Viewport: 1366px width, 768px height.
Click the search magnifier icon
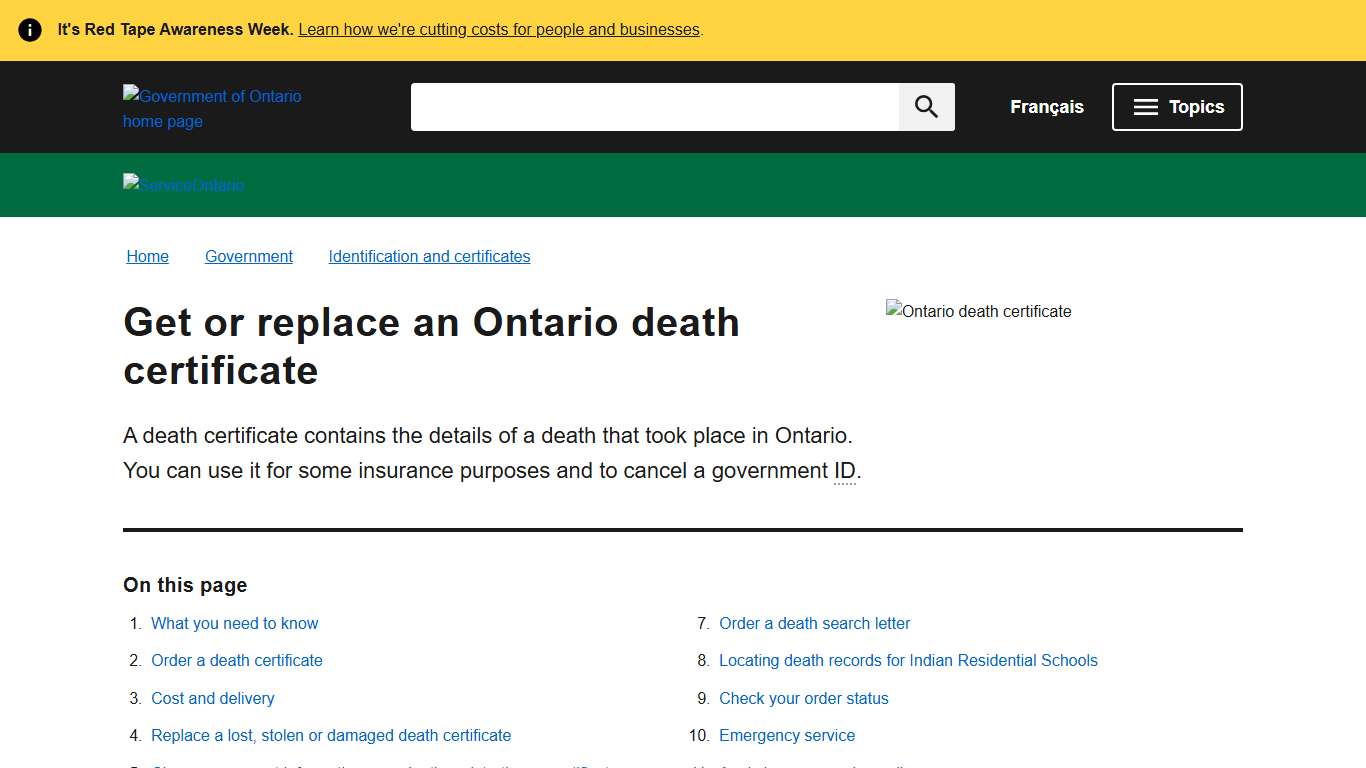pos(924,106)
